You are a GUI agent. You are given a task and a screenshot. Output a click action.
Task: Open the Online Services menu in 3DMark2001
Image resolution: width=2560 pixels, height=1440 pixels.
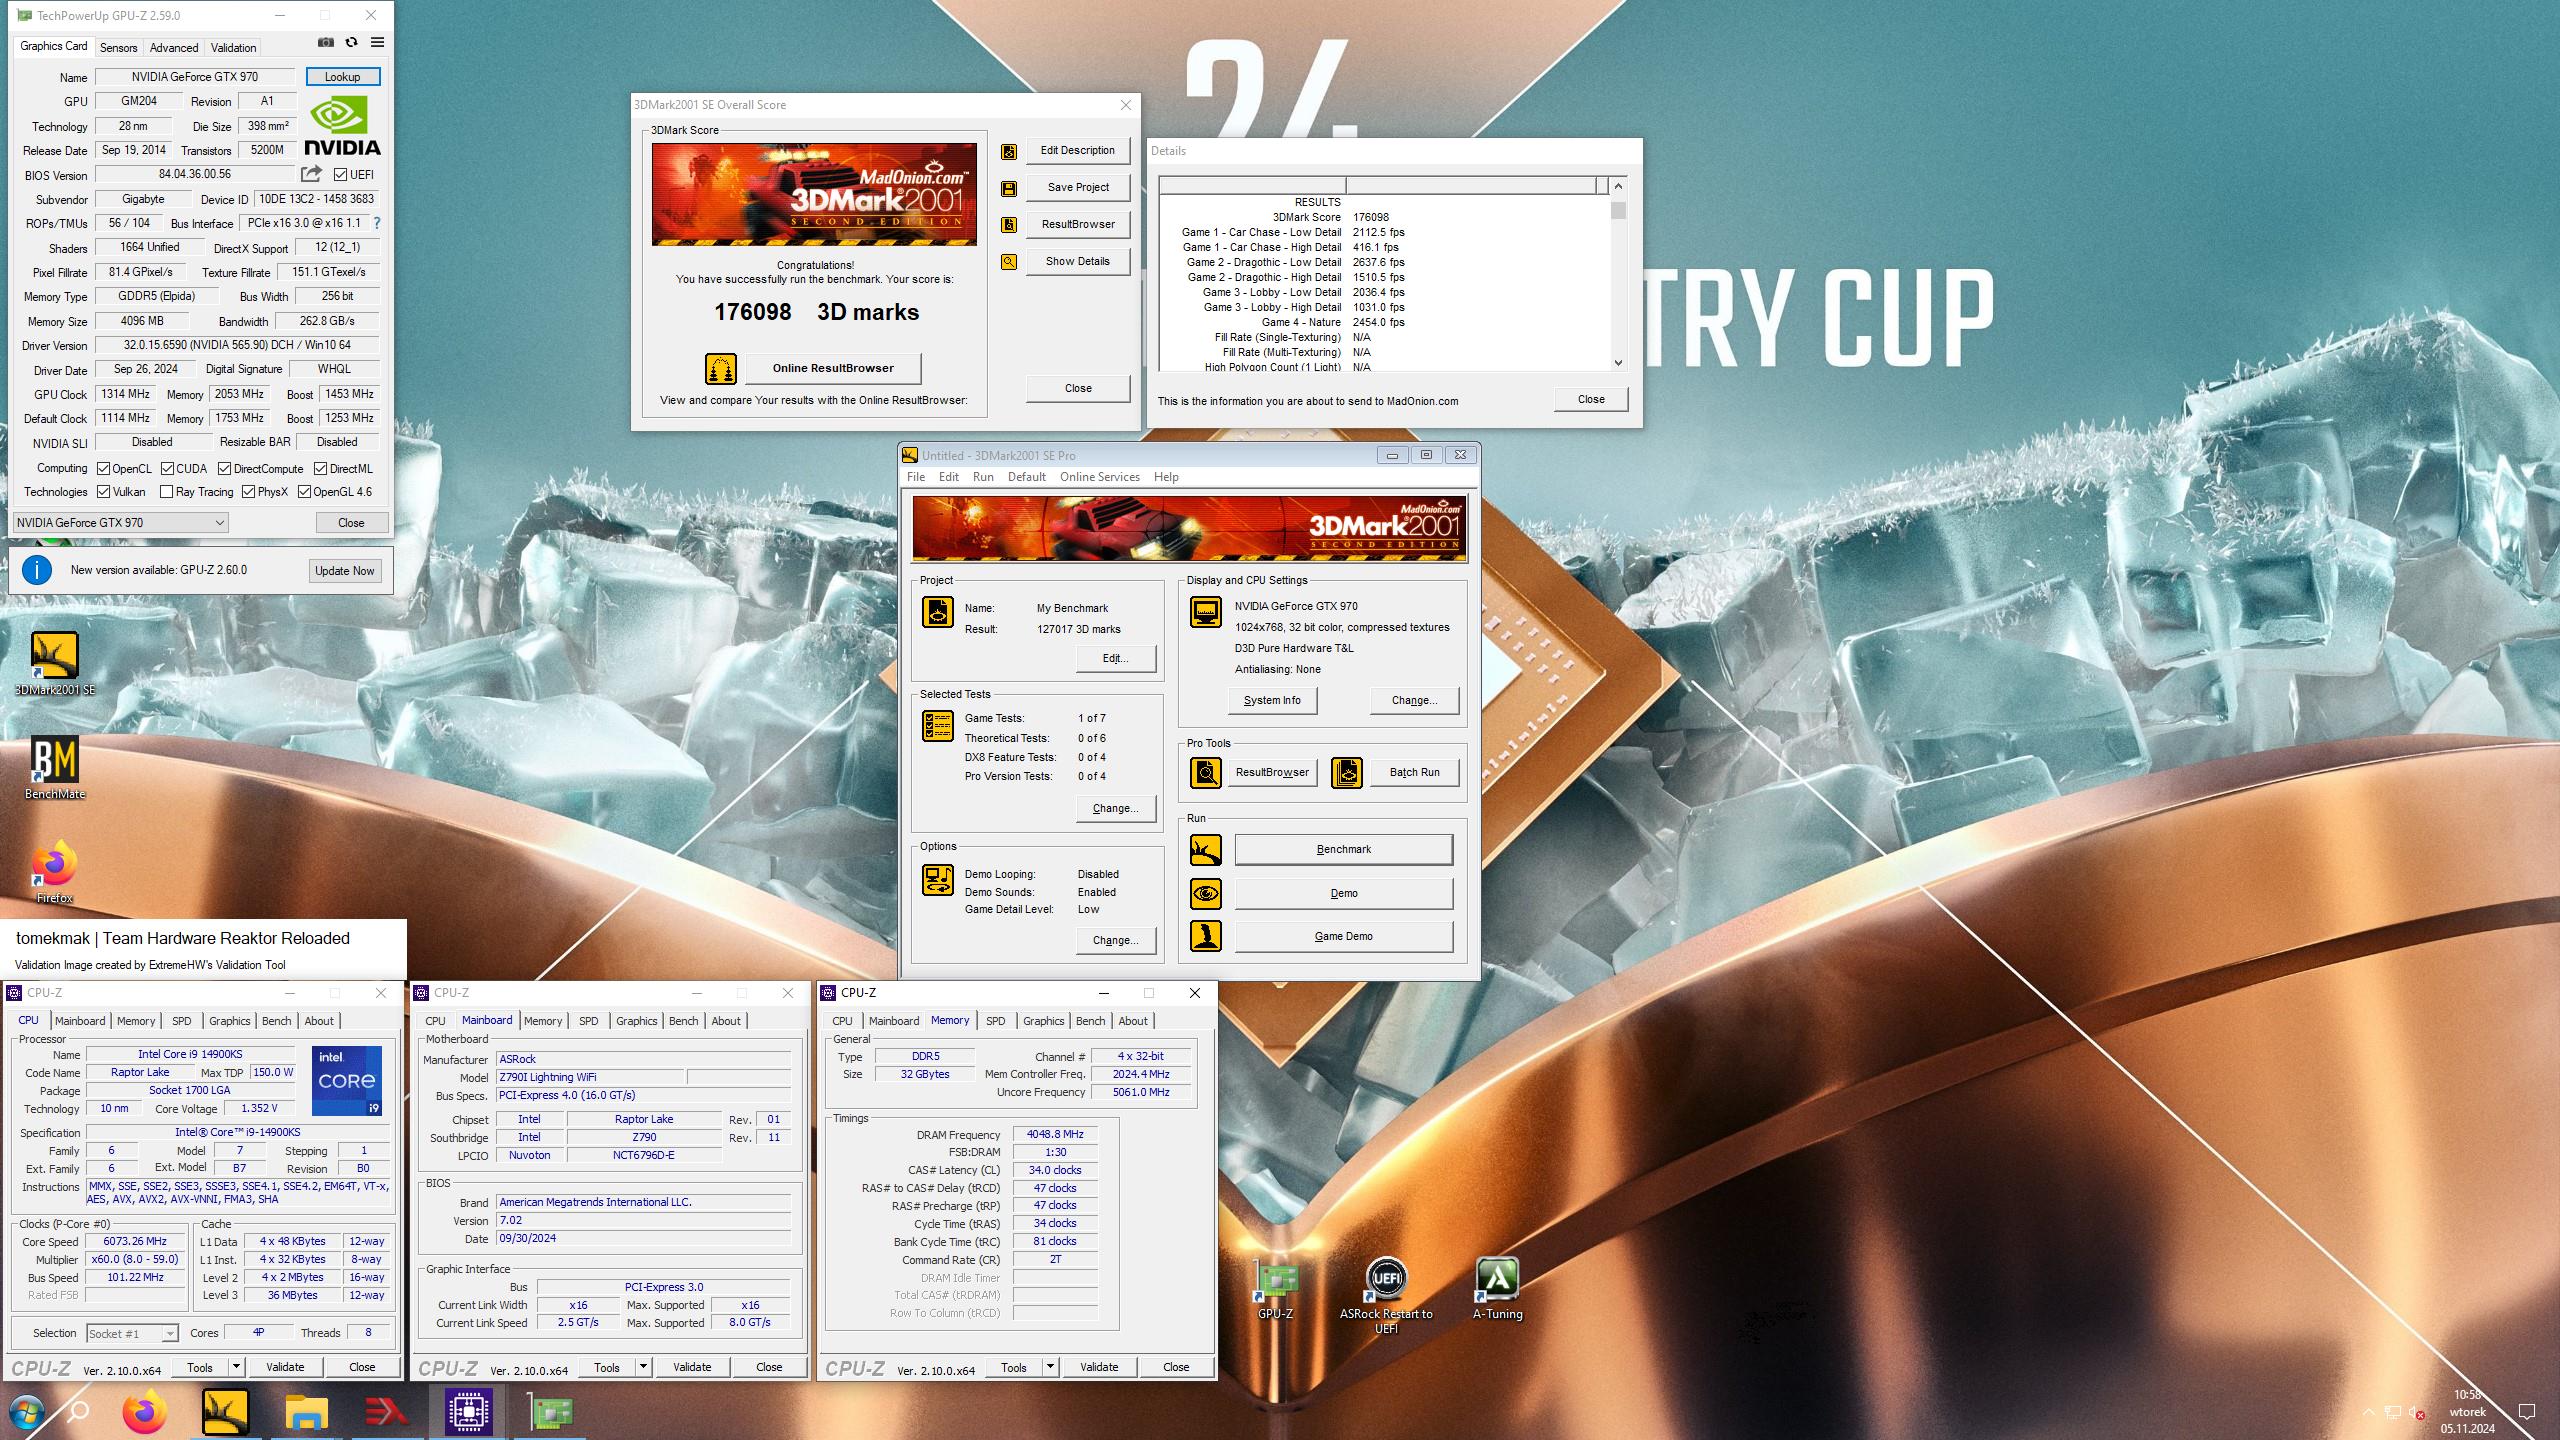(1099, 477)
